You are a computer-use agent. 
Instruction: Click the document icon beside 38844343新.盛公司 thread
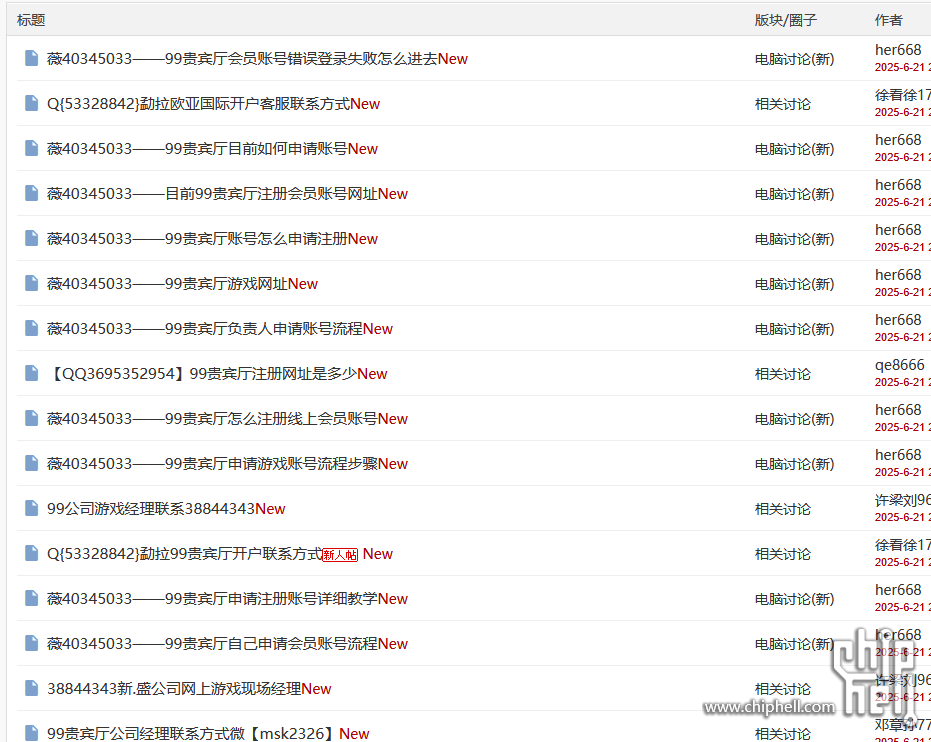[31, 689]
